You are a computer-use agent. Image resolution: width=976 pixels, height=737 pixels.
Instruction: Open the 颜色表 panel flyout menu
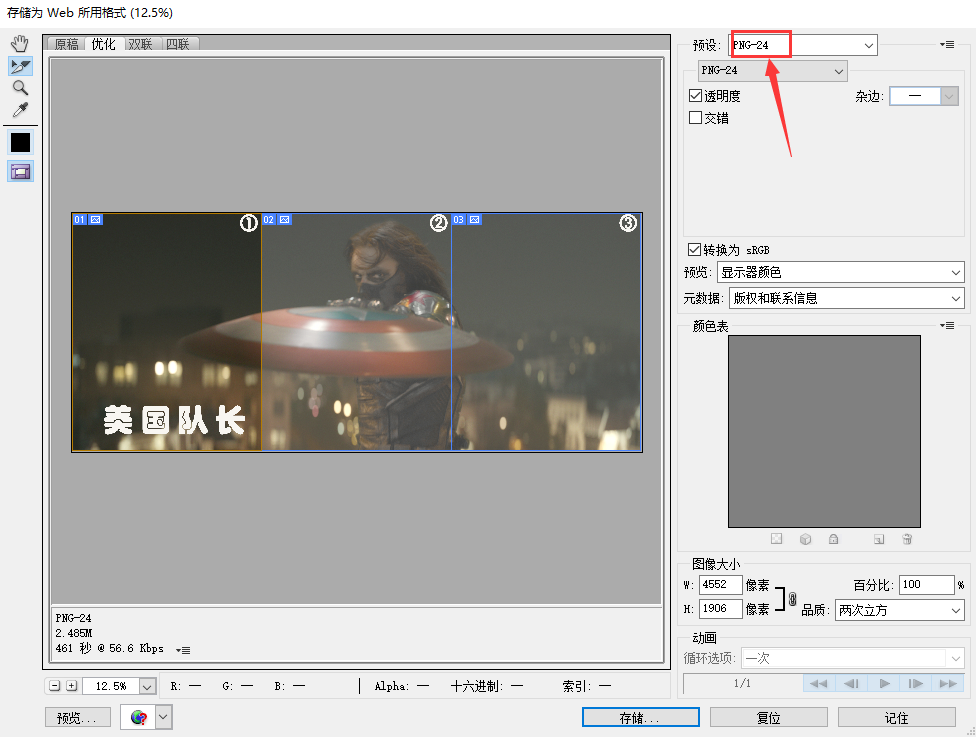coord(947,326)
